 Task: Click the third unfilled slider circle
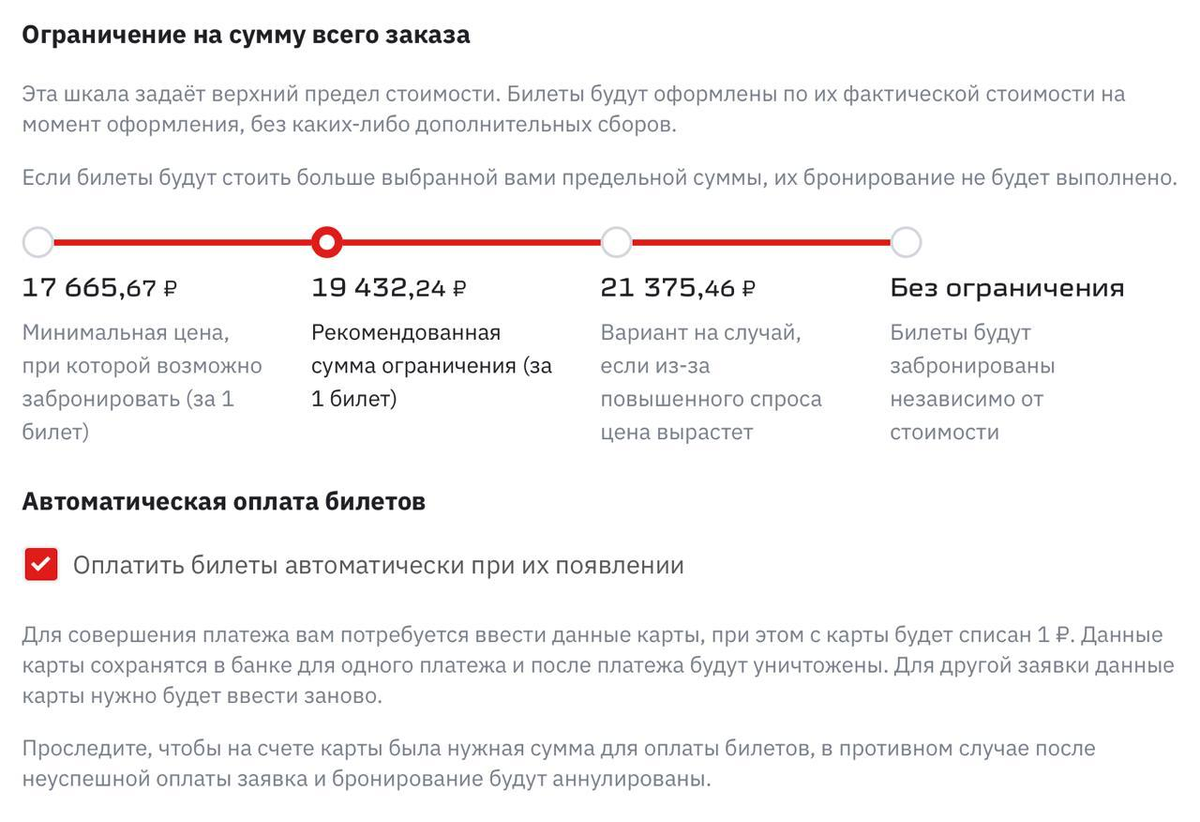[x=616, y=241]
